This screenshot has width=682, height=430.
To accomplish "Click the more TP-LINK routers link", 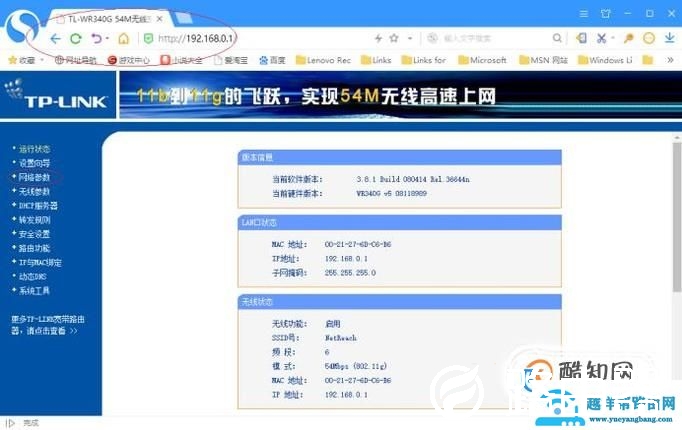I will pyautogui.click(x=47, y=325).
